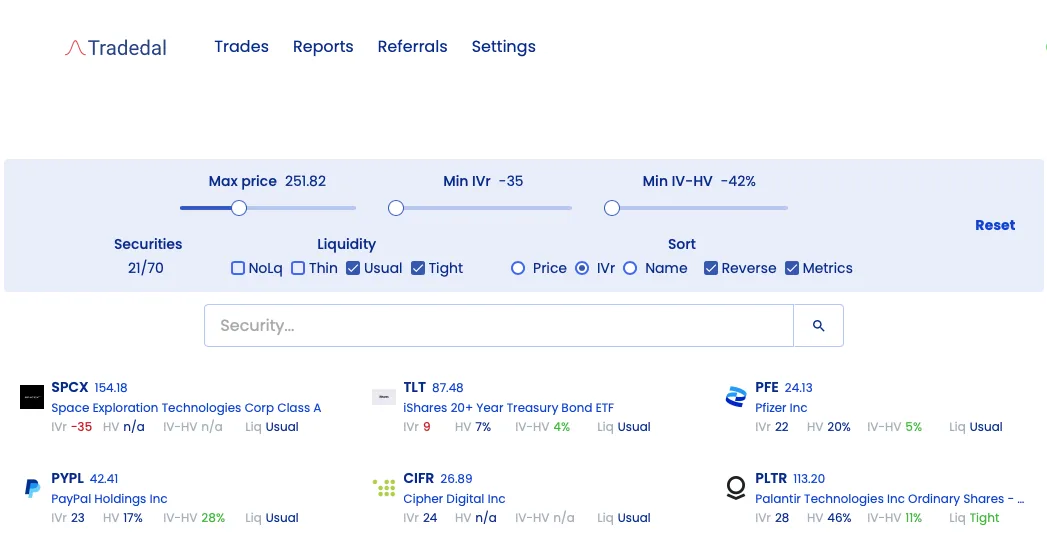1047x543 pixels.
Task: Enable the NoLq liquidity checkbox
Action: 238,268
